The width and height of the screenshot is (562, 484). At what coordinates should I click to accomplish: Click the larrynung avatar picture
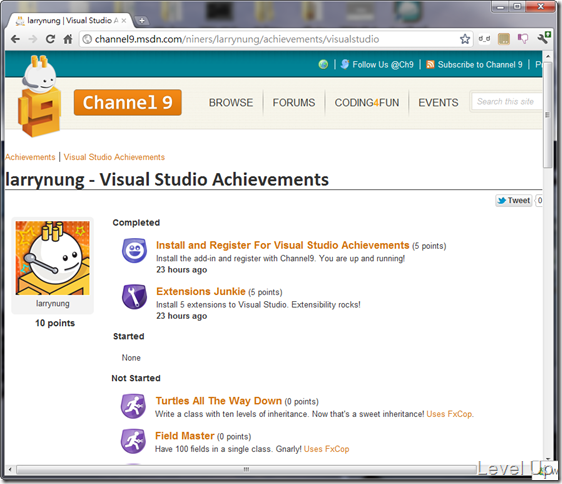pos(52,258)
